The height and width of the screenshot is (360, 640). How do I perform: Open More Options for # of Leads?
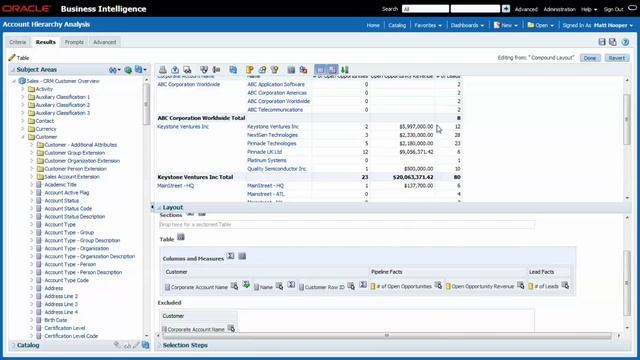[565, 285]
